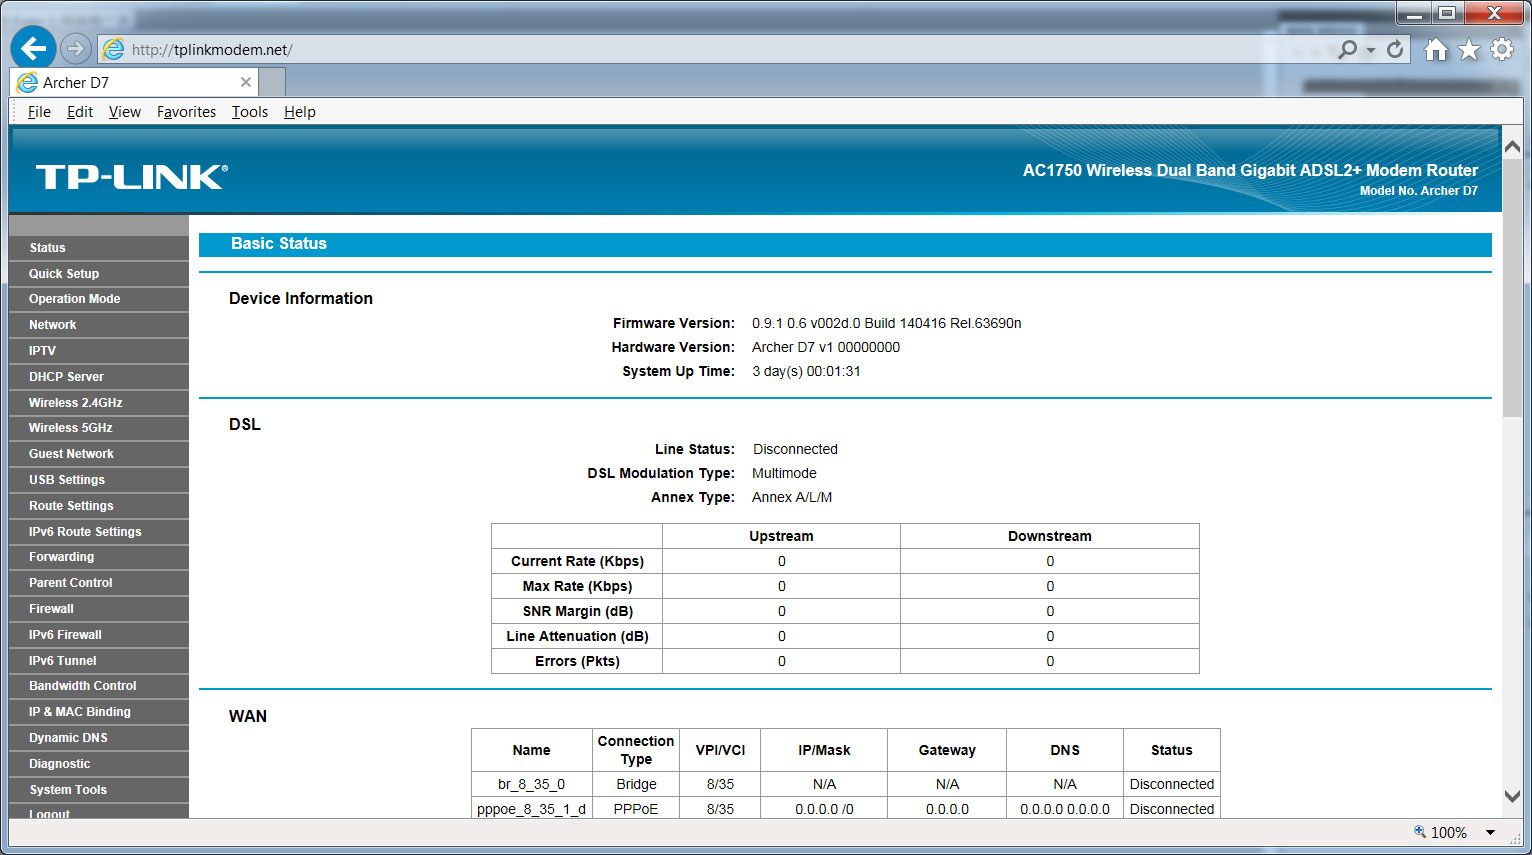Click the scroll up arrow of page scrollbar
Image resolution: width=1532 pixels, height=855 pixels.
[x=1512, y=147]
